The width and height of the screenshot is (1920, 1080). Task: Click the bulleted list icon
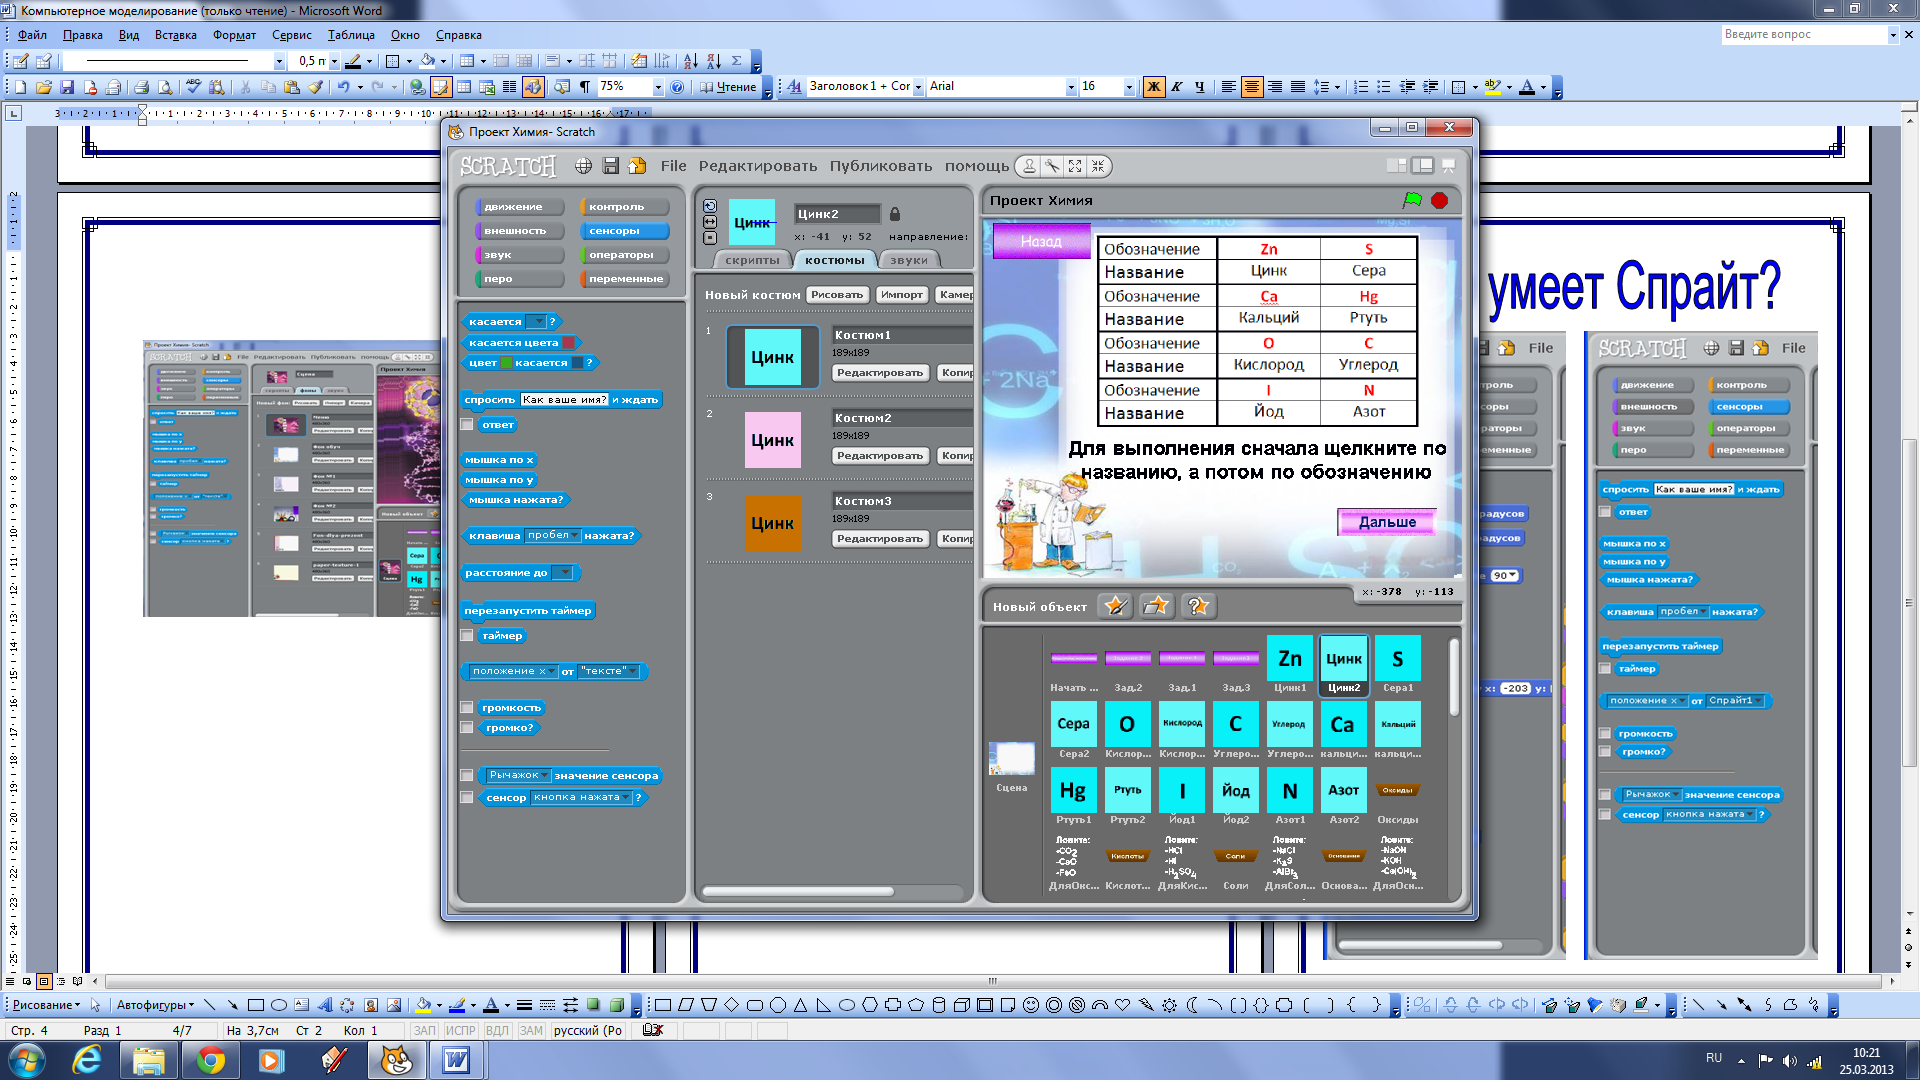tap(1384, 87)
